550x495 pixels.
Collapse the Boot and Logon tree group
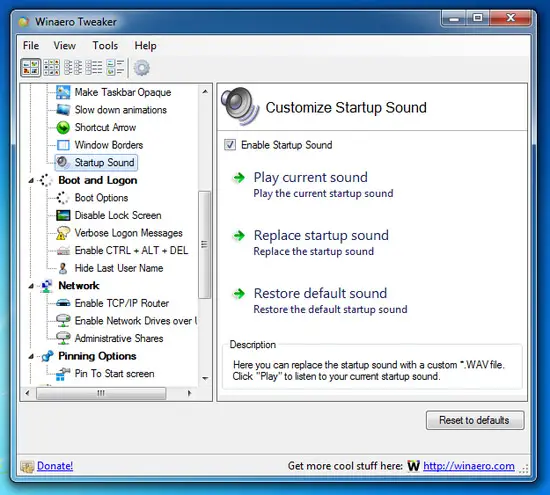(31, 181)
